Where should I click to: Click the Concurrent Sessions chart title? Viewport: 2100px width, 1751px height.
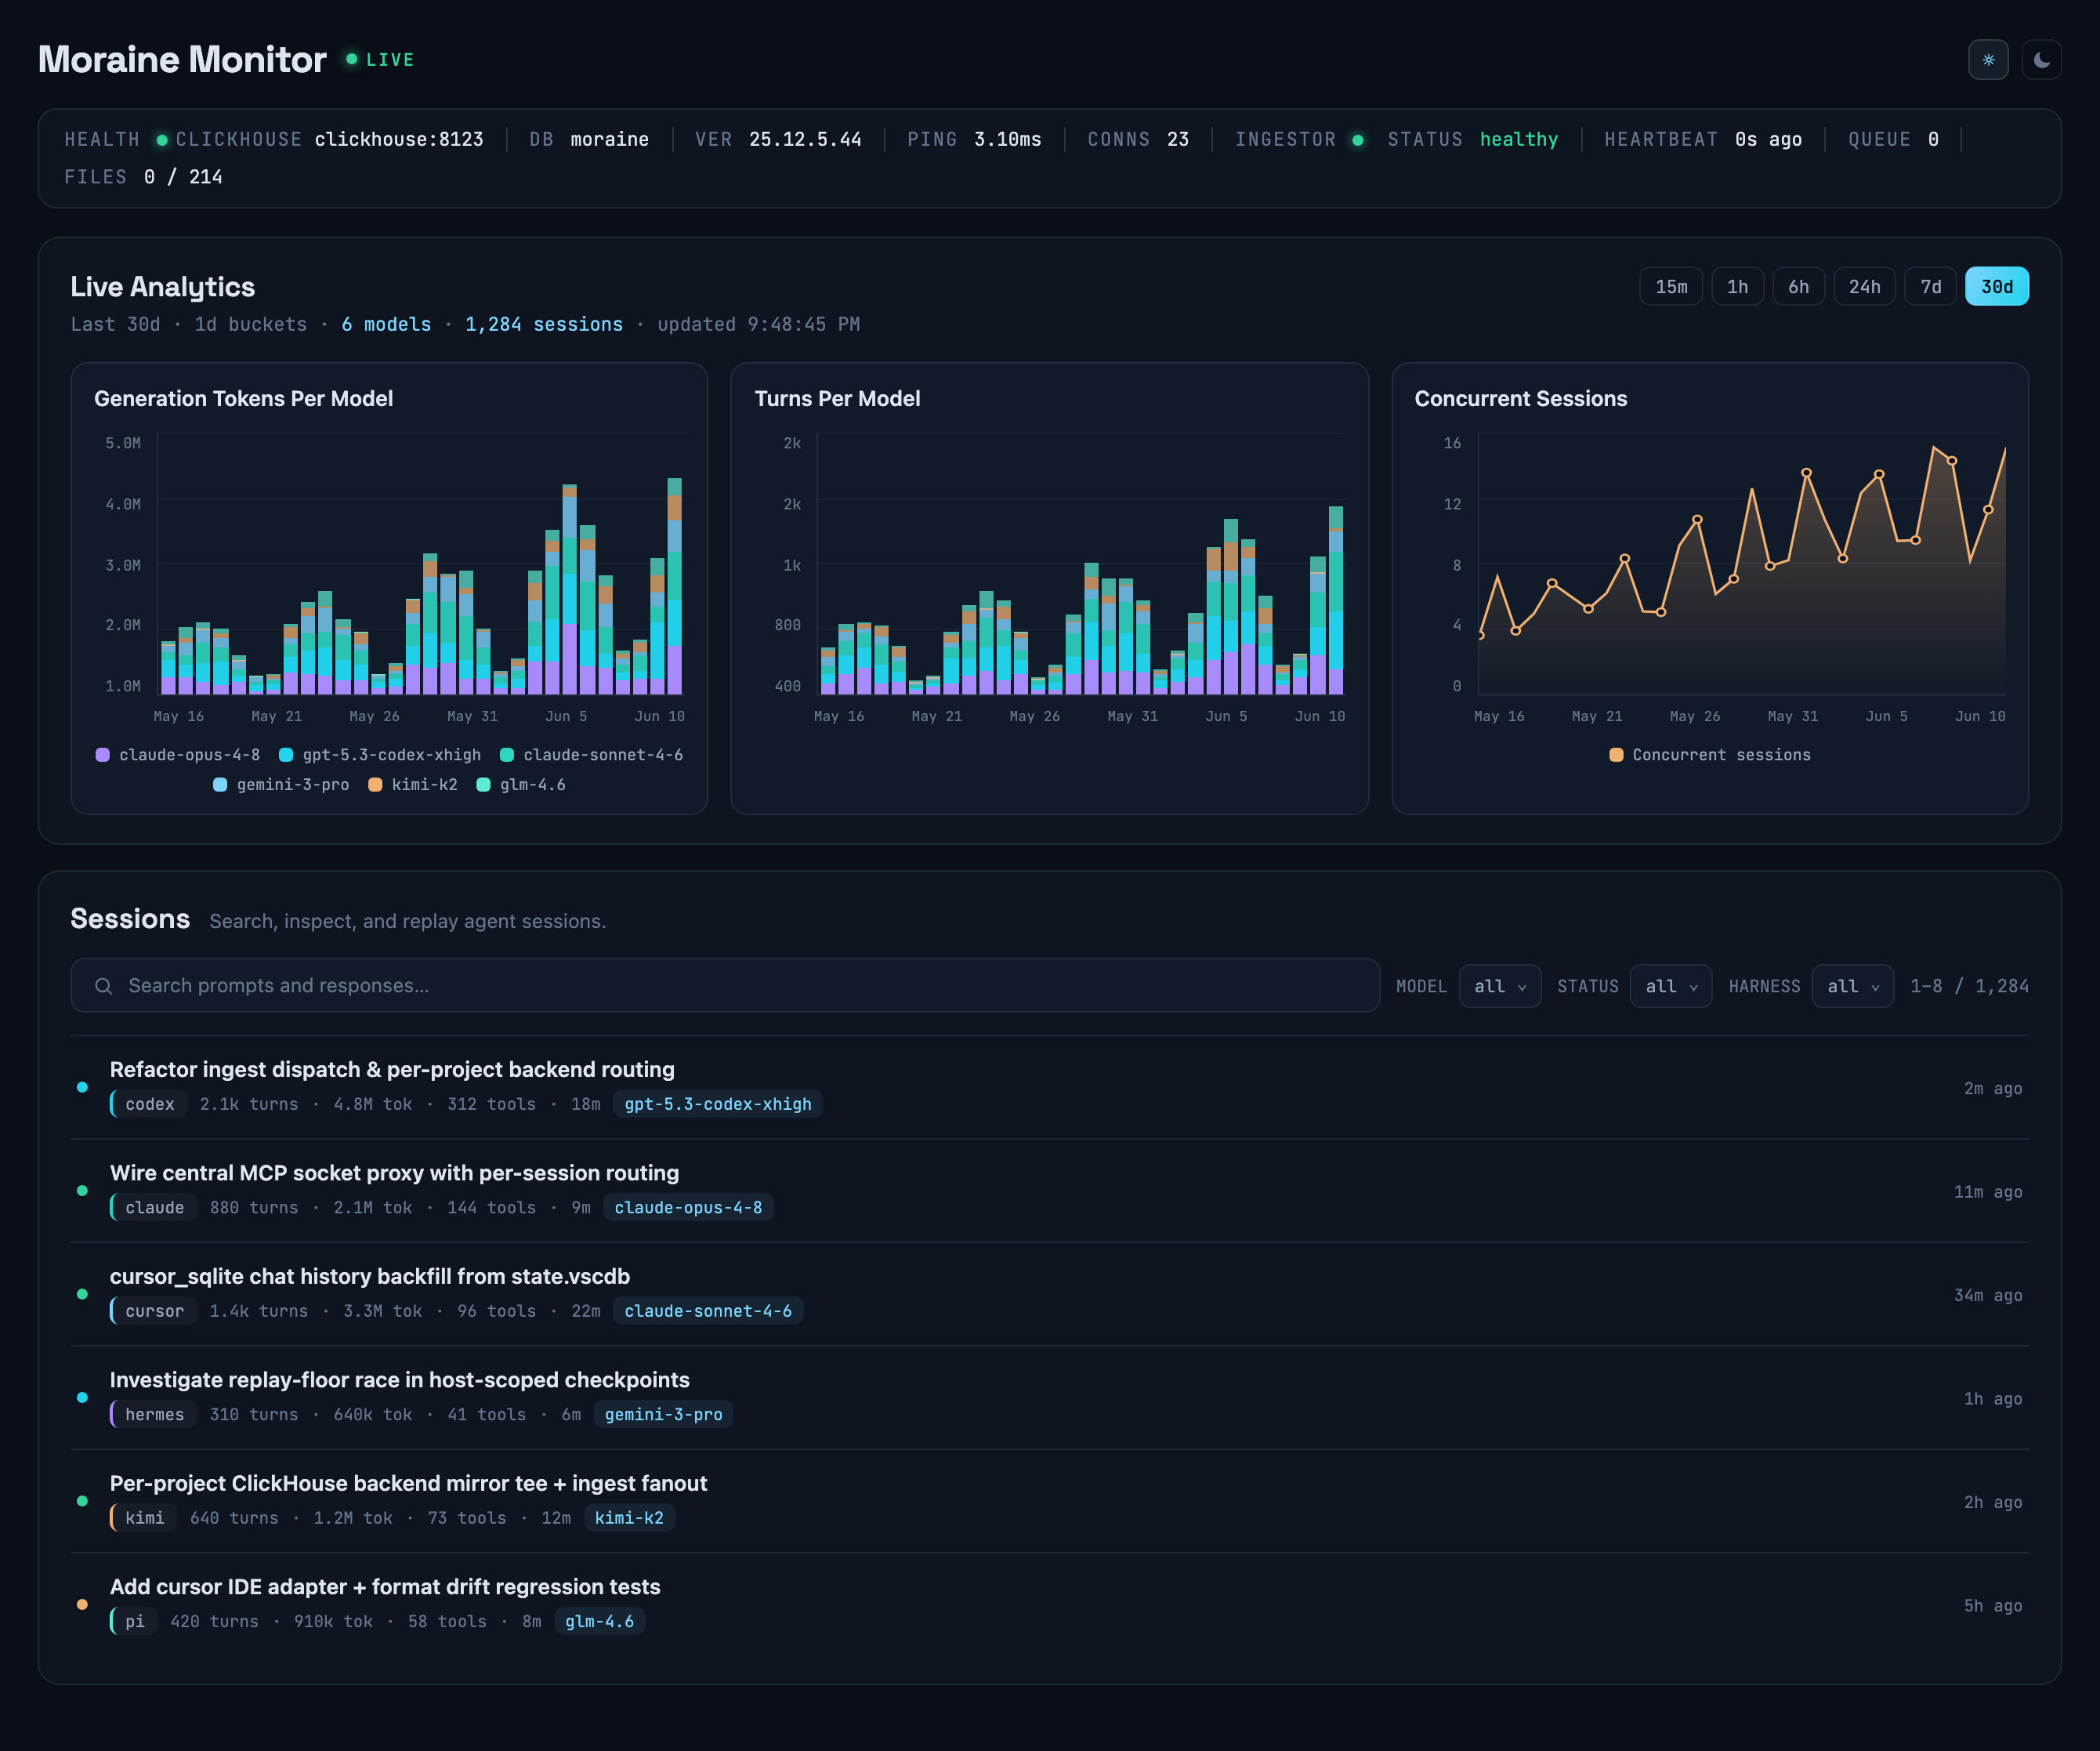click(1521, 399)
